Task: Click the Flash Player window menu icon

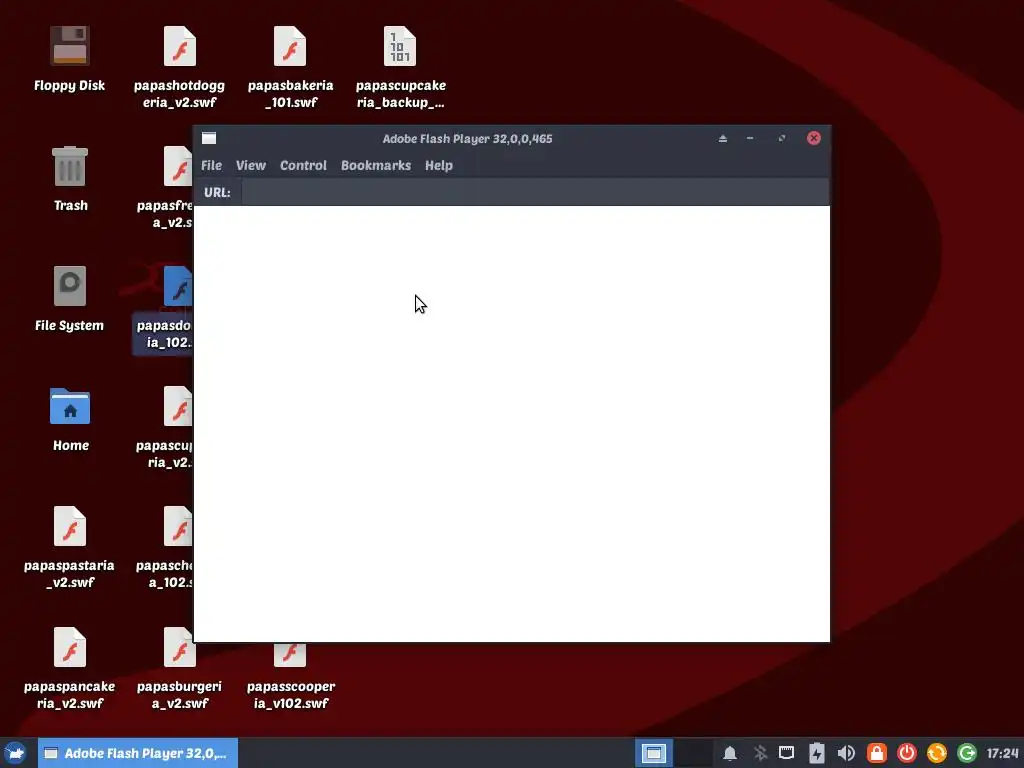Action: [209, 138]
